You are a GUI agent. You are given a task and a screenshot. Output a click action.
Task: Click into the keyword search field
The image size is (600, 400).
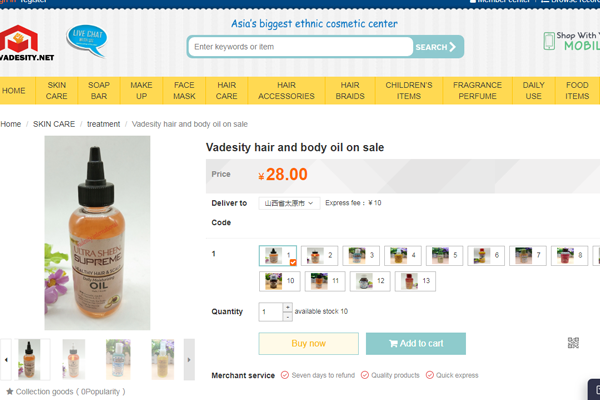[300, 47]
